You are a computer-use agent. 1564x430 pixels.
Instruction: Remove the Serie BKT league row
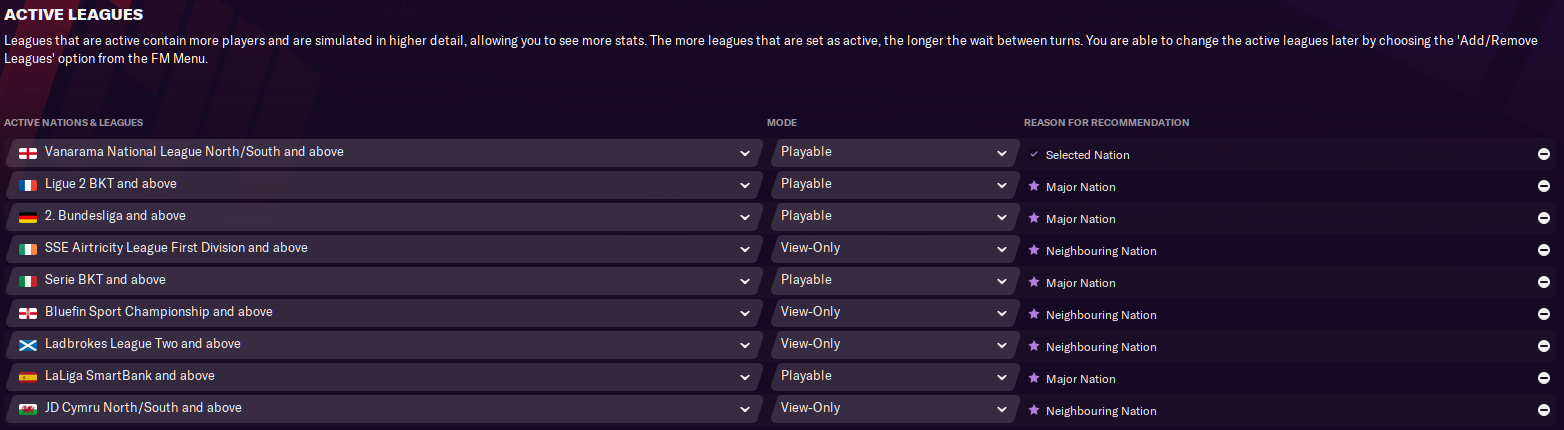tap(1544, 282)
